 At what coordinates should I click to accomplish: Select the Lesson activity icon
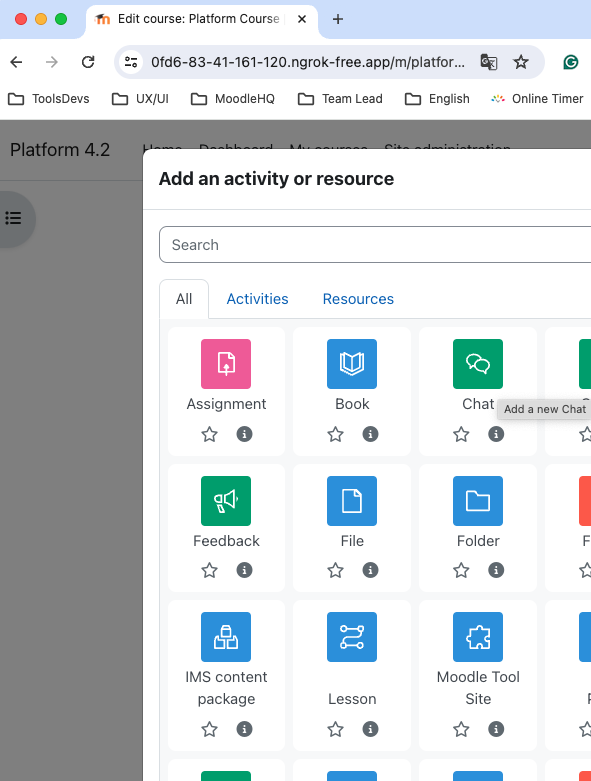click(352, 637)
